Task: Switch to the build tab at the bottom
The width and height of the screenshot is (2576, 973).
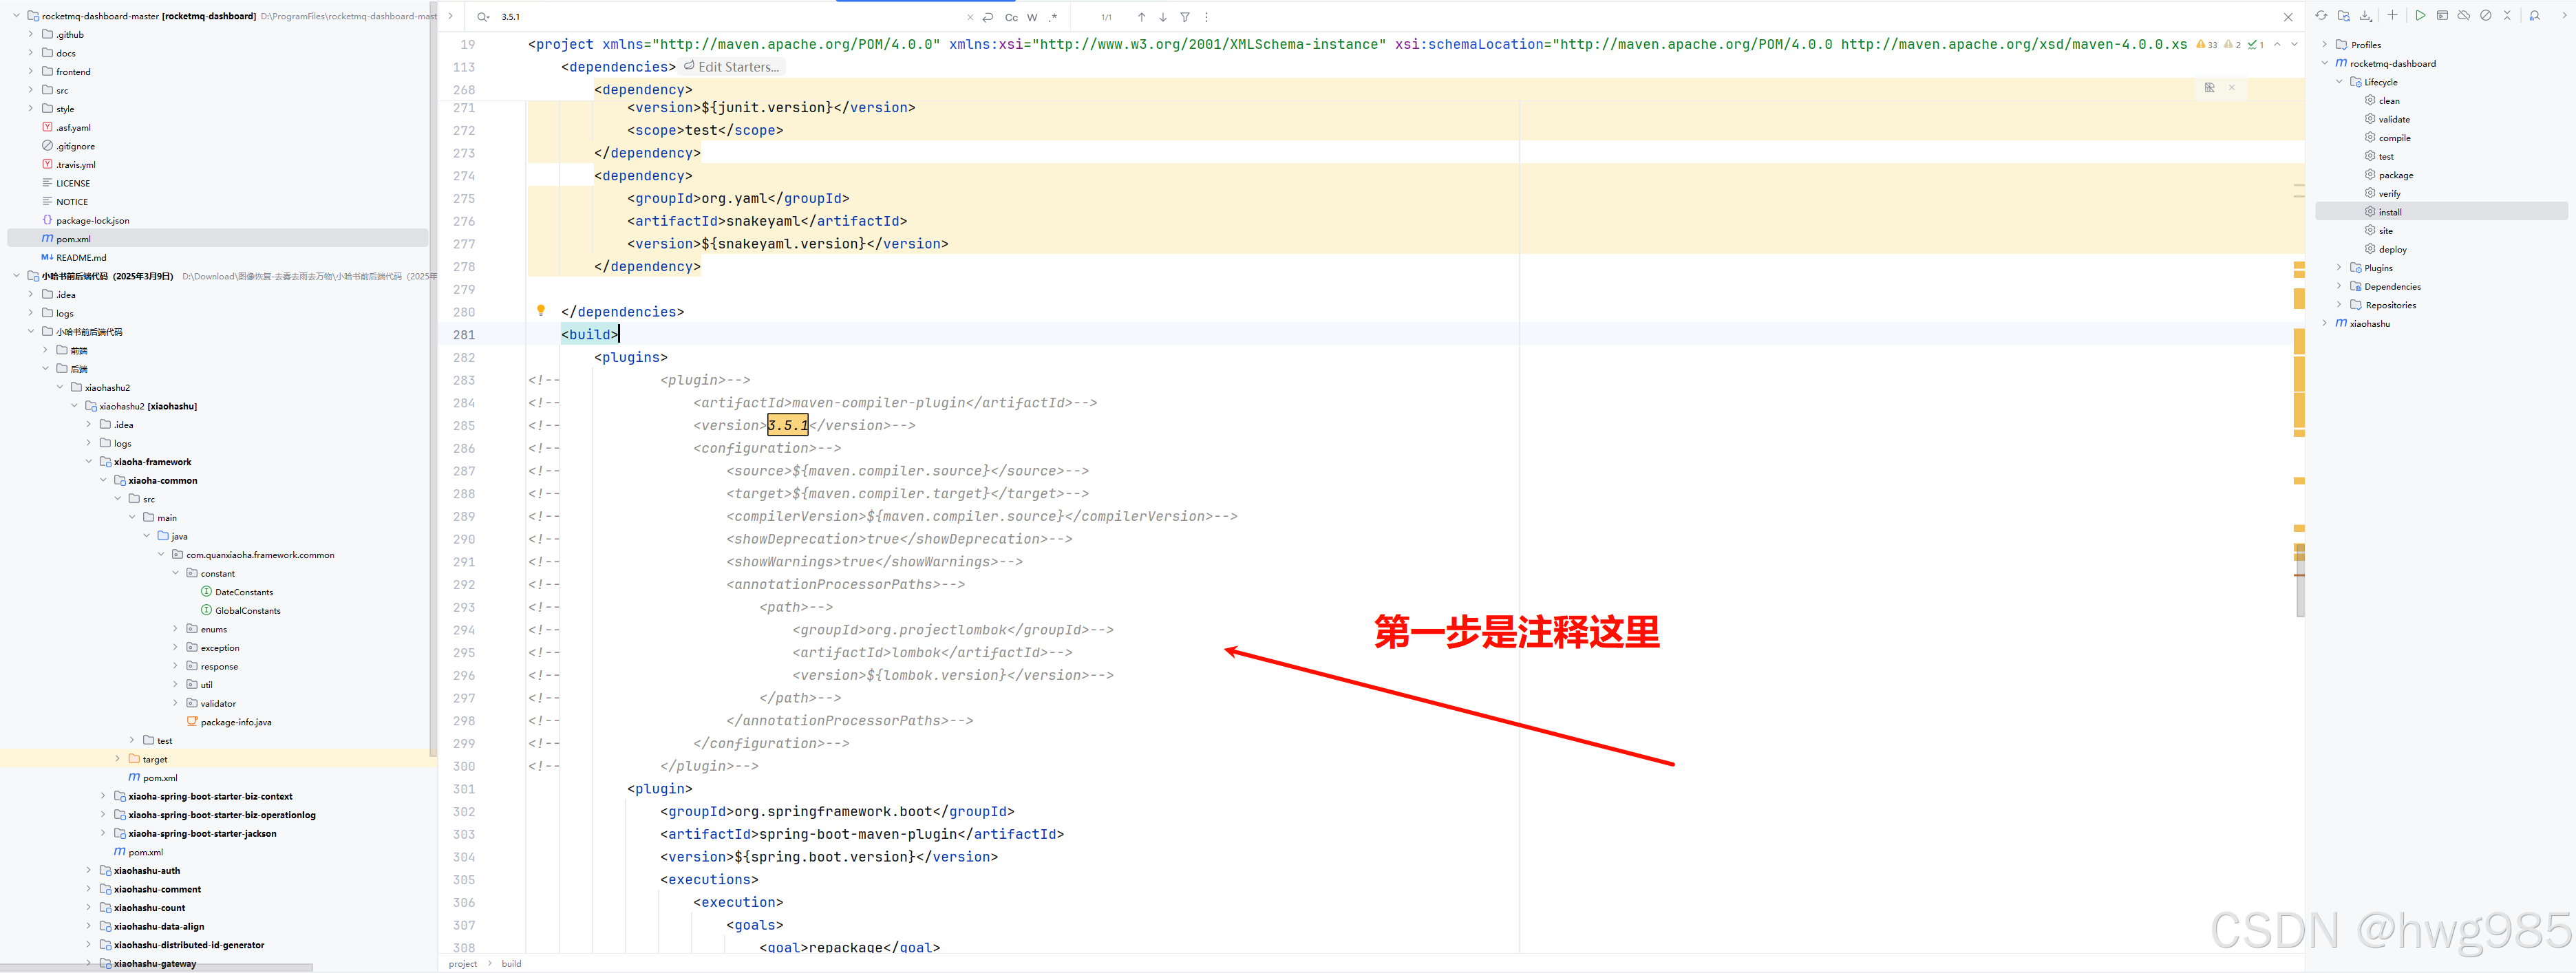Action: [511, 963]
